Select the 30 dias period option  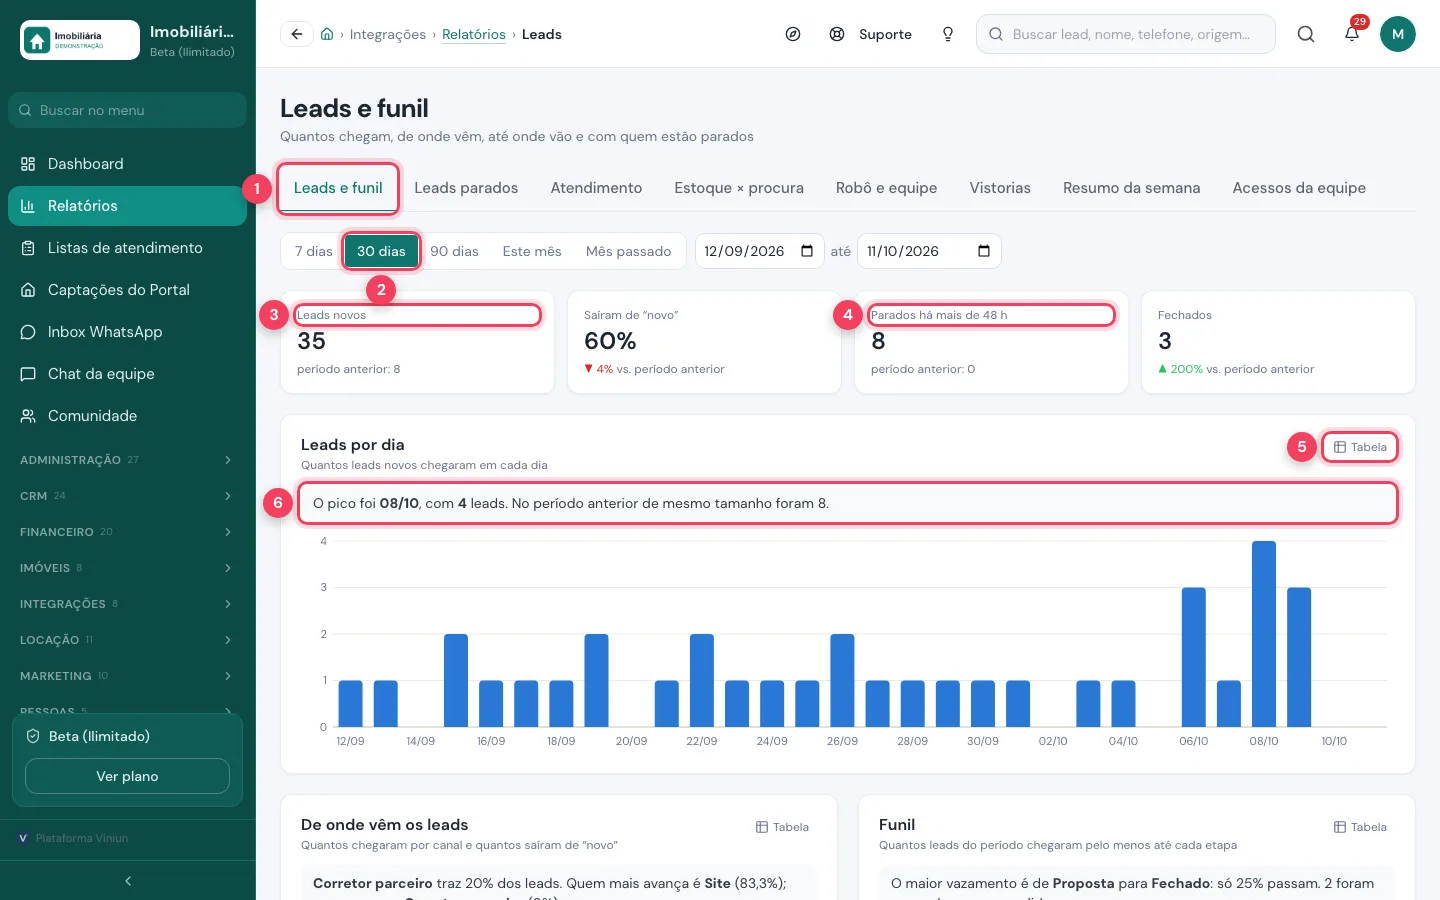click(381, 251)
